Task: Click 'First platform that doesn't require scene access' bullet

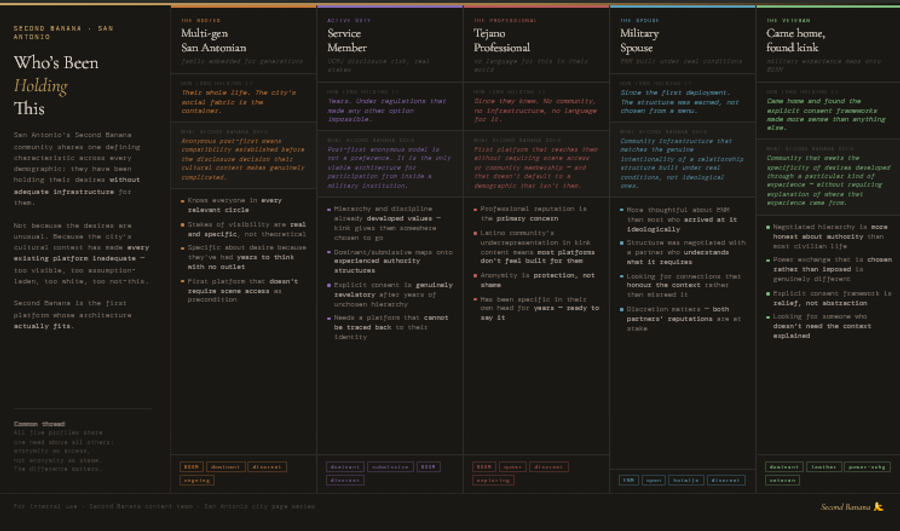Action: tap(239, 290)
